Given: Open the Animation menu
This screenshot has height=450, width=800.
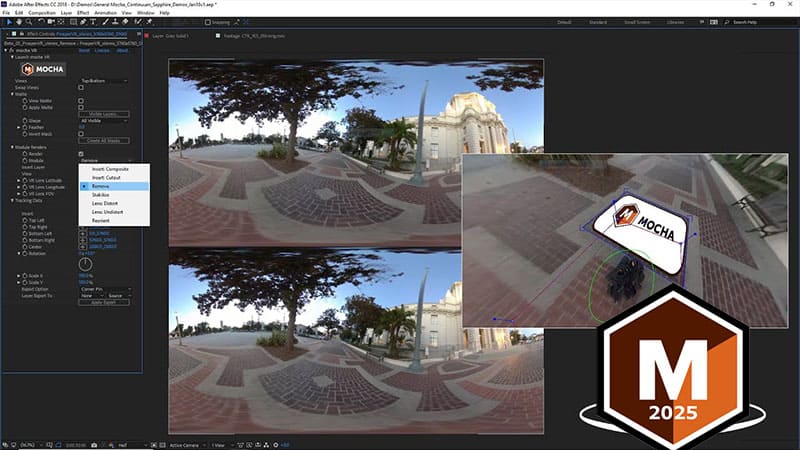Looking at the screenshot, I should pyautogui.click(x=105, y=13).
